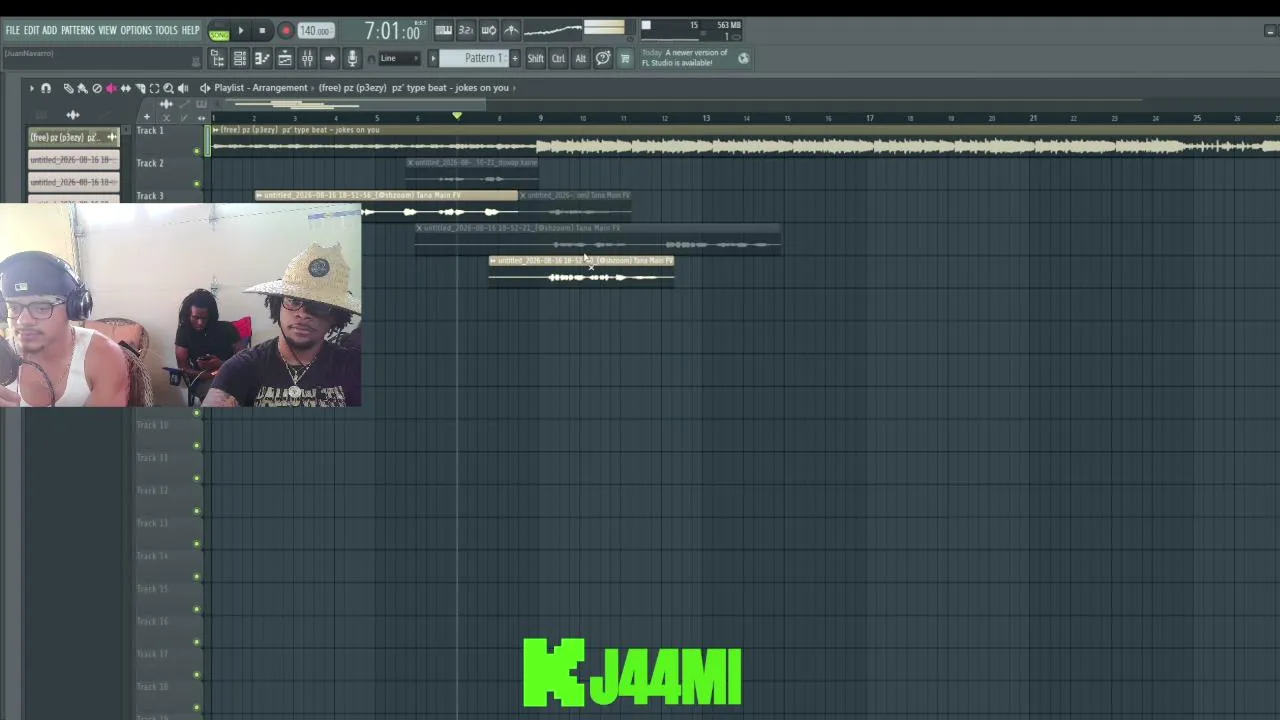Toggle the metronome button
The height and width of the screenshot is (720, 1280).
tap(511, 30)
